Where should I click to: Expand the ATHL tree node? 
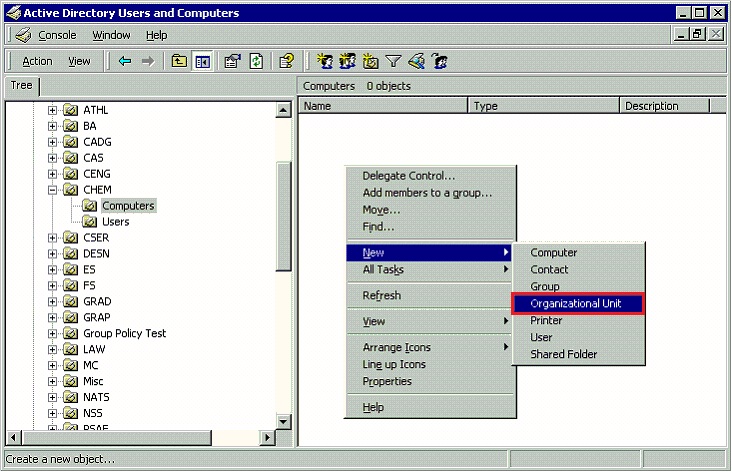pyautogui.click(x=52, y=110)
